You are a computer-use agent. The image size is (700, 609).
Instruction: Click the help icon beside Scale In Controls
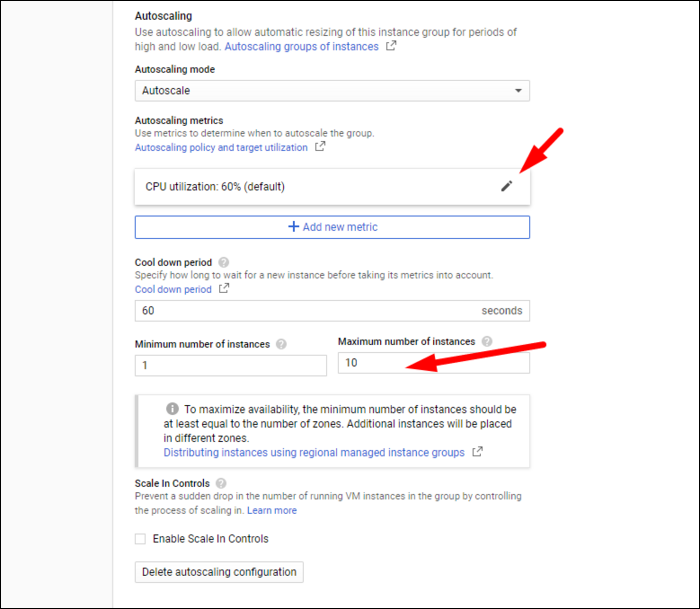pyautogui.click(x=221, y=483)
